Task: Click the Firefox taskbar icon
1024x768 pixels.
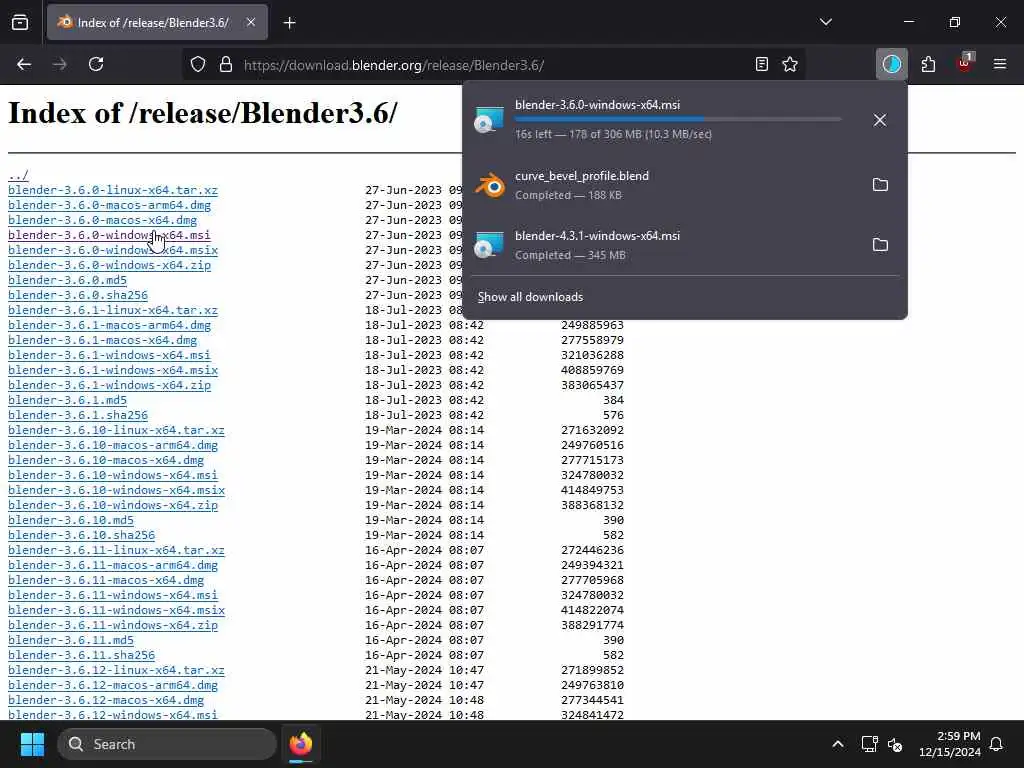Action: (x=301, y=744)
